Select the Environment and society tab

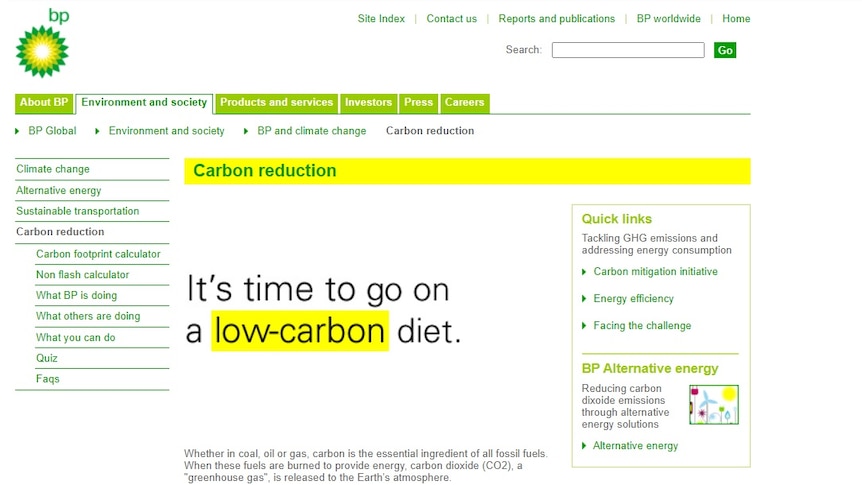(x=144, y=103)
